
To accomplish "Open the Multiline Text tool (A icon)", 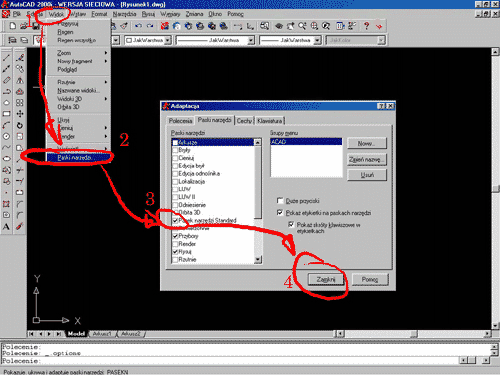I will [x=6, y=227].
